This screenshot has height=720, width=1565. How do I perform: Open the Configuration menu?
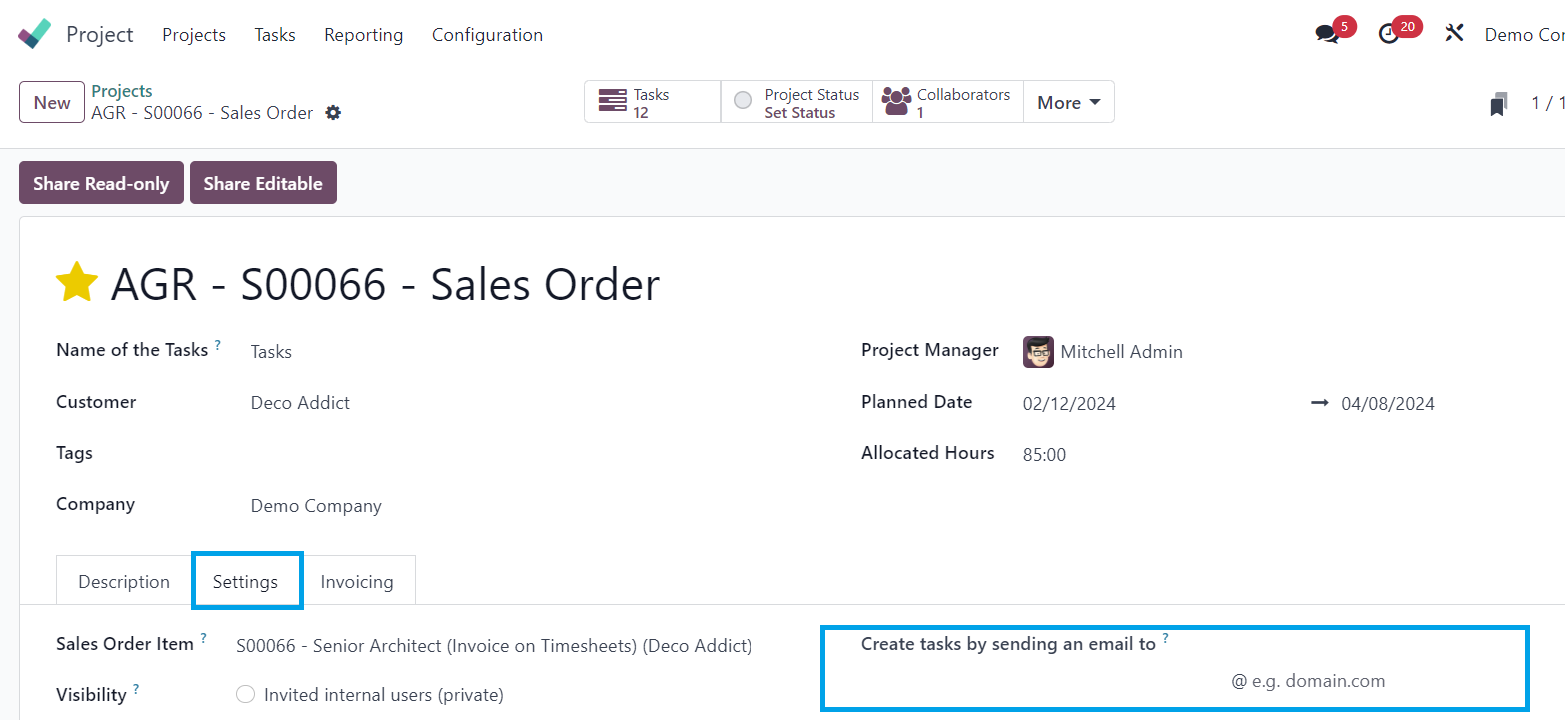[x=487, y=35]
